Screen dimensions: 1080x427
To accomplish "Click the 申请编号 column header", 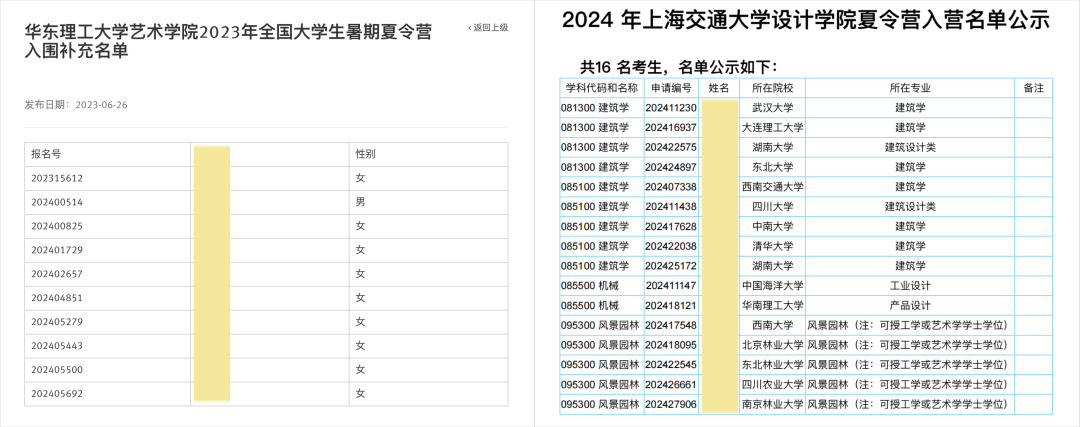I will 671,88.
